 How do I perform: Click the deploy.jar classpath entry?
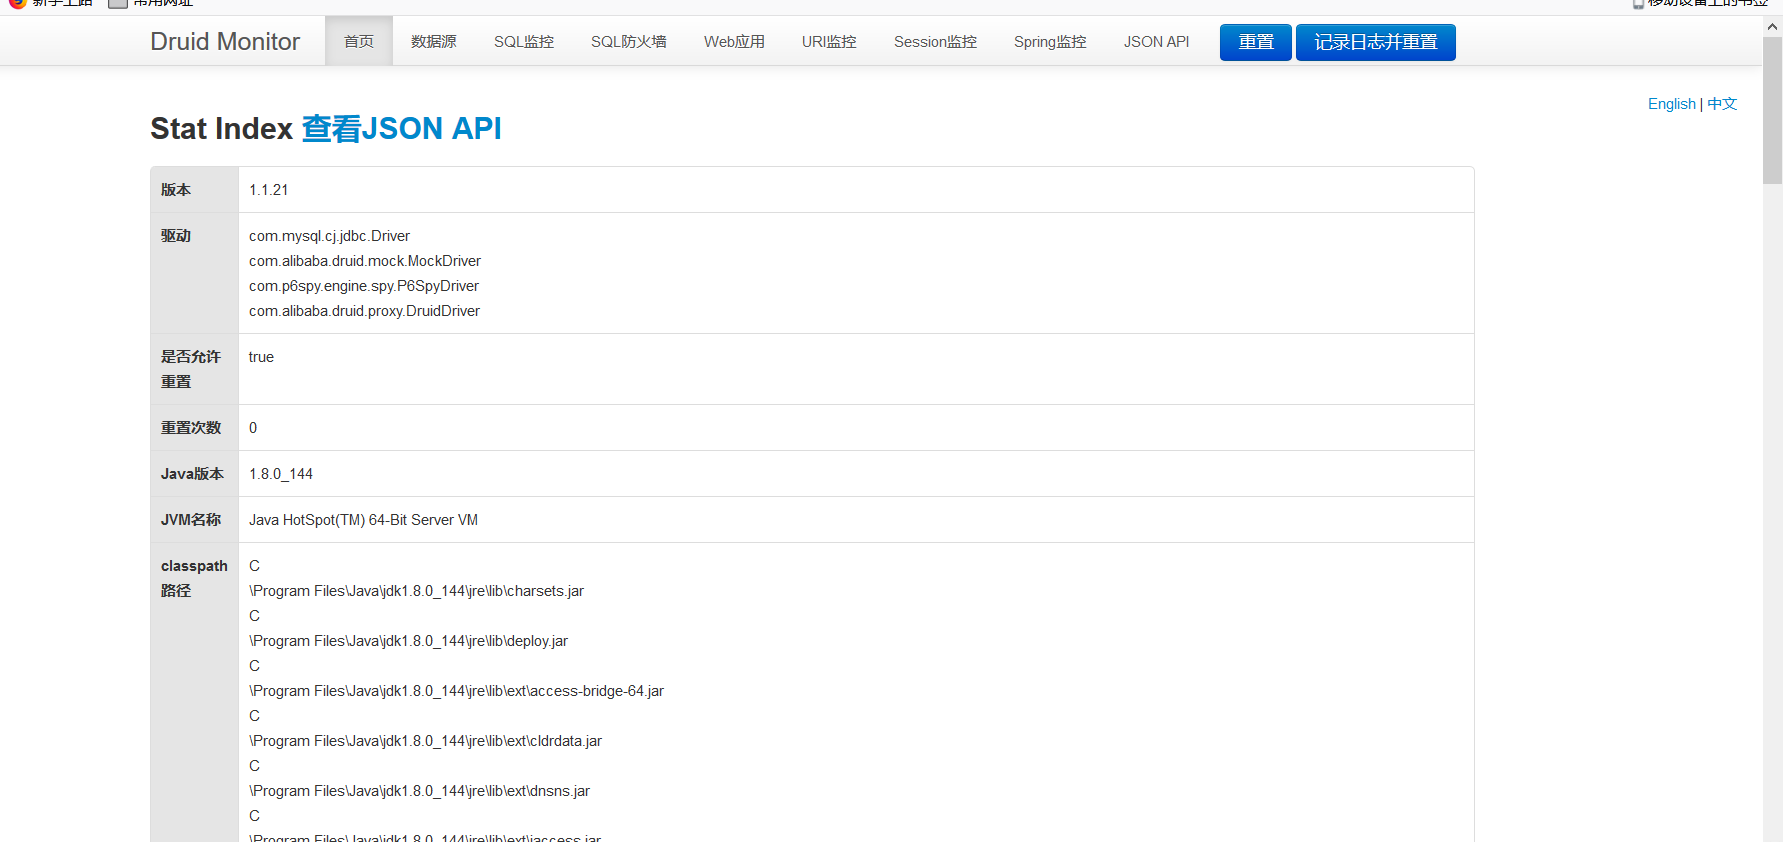(408, 641)
